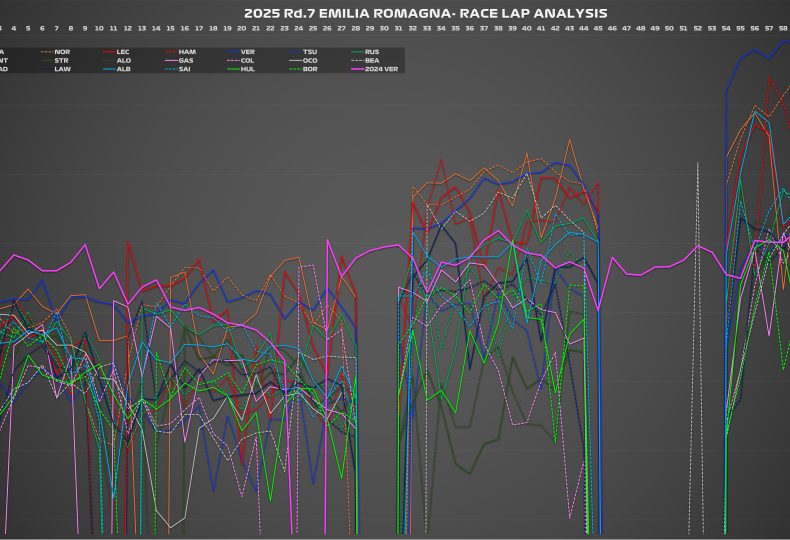The image size is (790, 540).
Task: Click the HUL legend label
Action: [247, 69]
